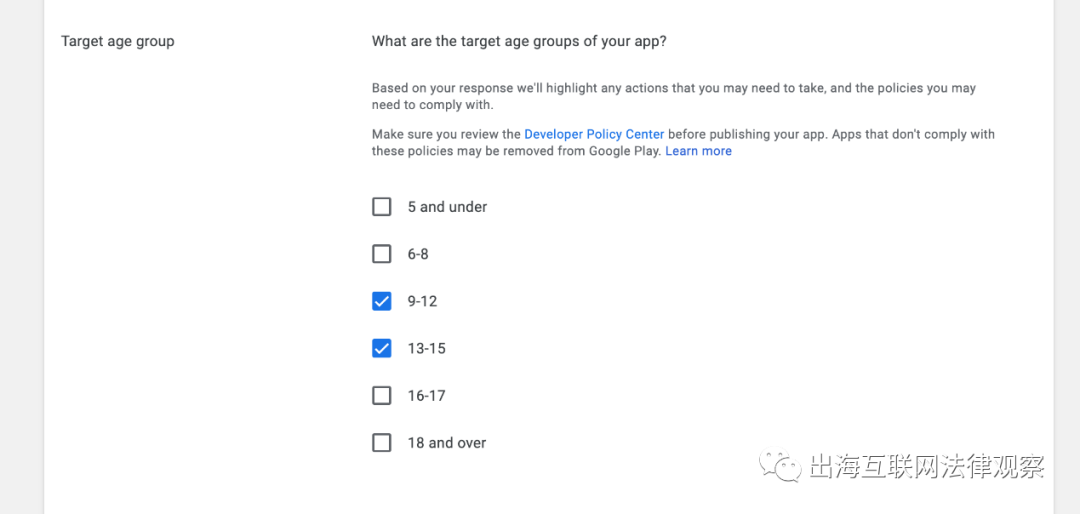This screenshot has height=514, width=1080.
Task: Click the '6-8' option label text
Action: pyautogui.click(x=418, y=254)
